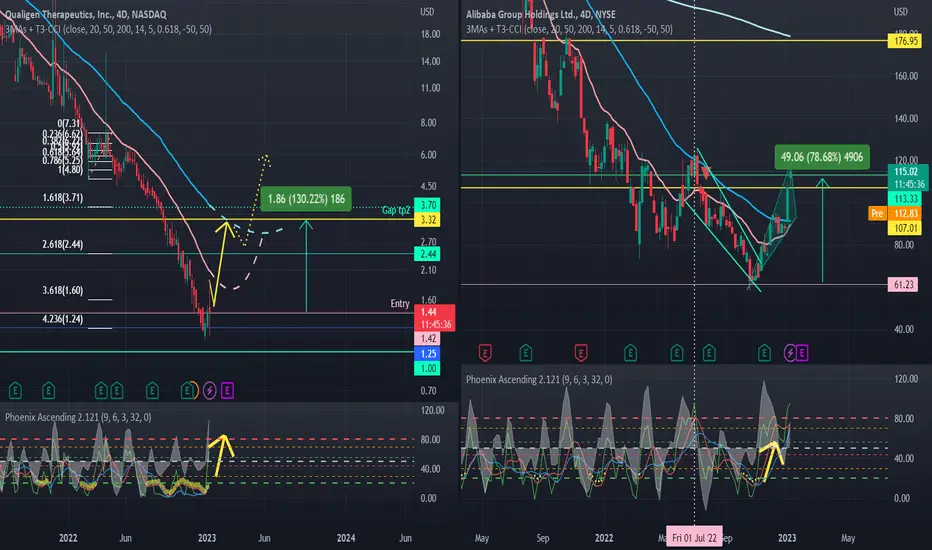Open the leftmost red earnings marker on Alibaba chart

[485, 353]
